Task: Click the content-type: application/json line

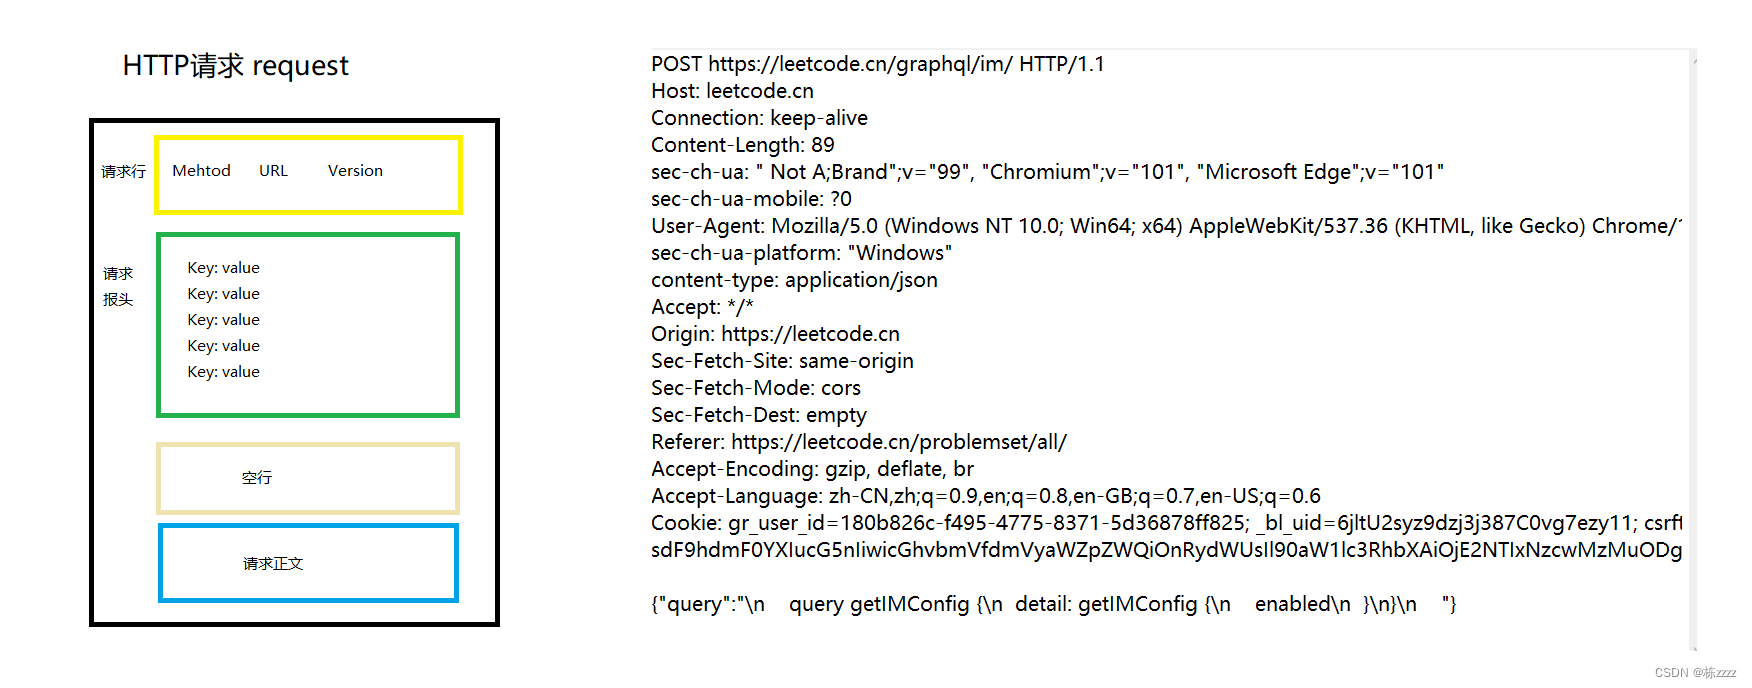Action: click(x=794, y=280)
